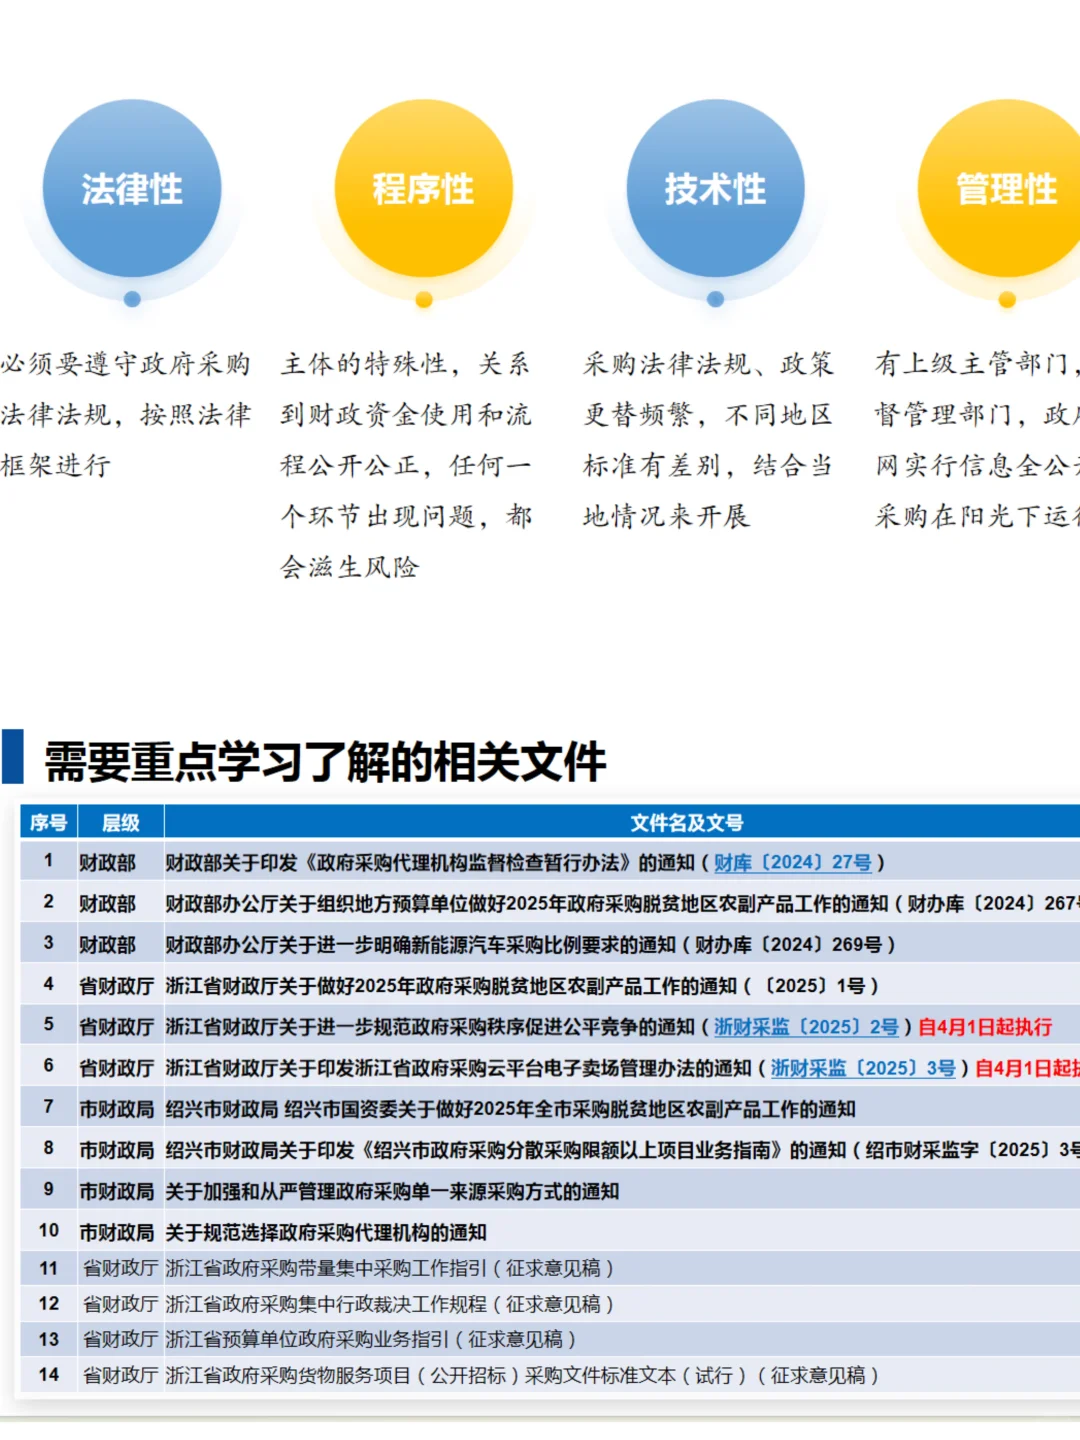Click description text under 程序性
The height and width of the screenshot is (1440, 1080).
click(406, 465)
